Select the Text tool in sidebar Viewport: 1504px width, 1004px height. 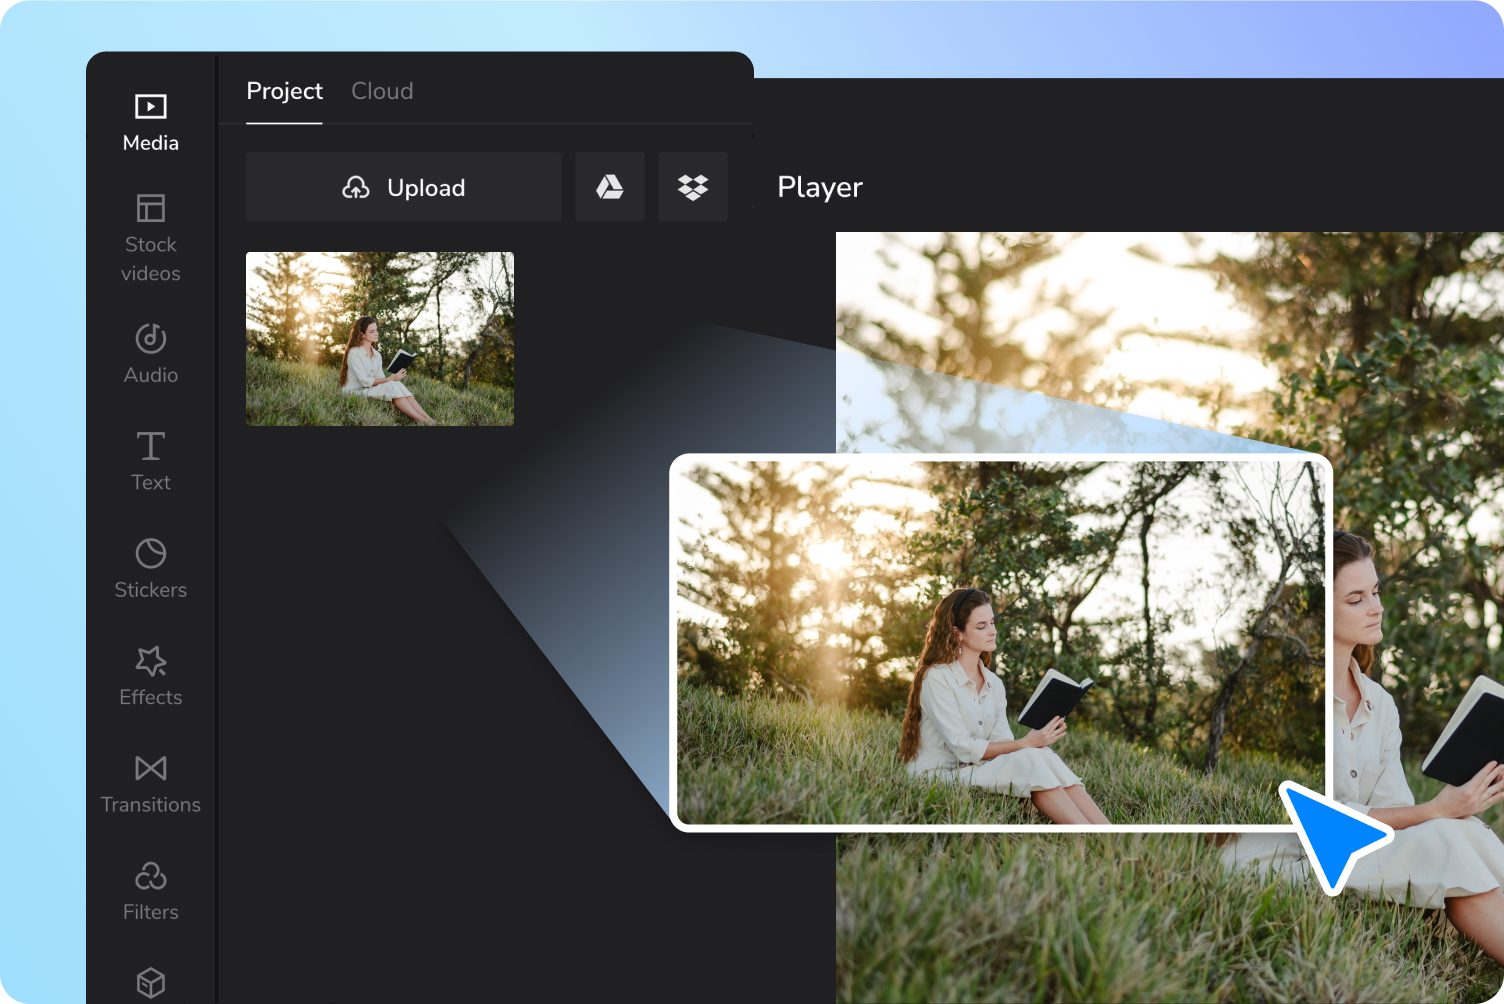pos(151,461)
